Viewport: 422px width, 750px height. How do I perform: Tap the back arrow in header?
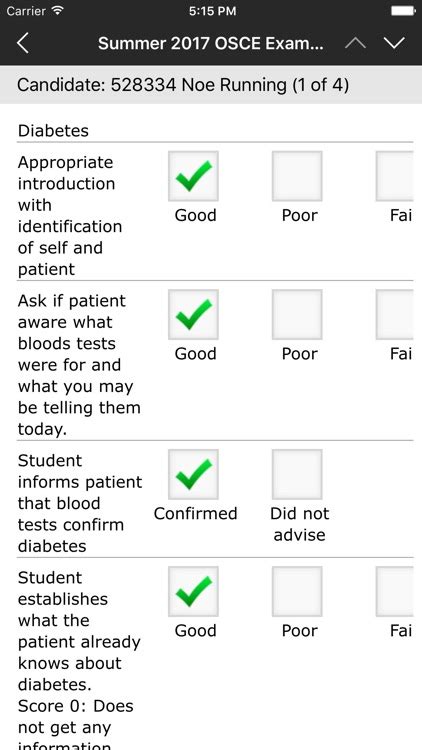point(22,44)
